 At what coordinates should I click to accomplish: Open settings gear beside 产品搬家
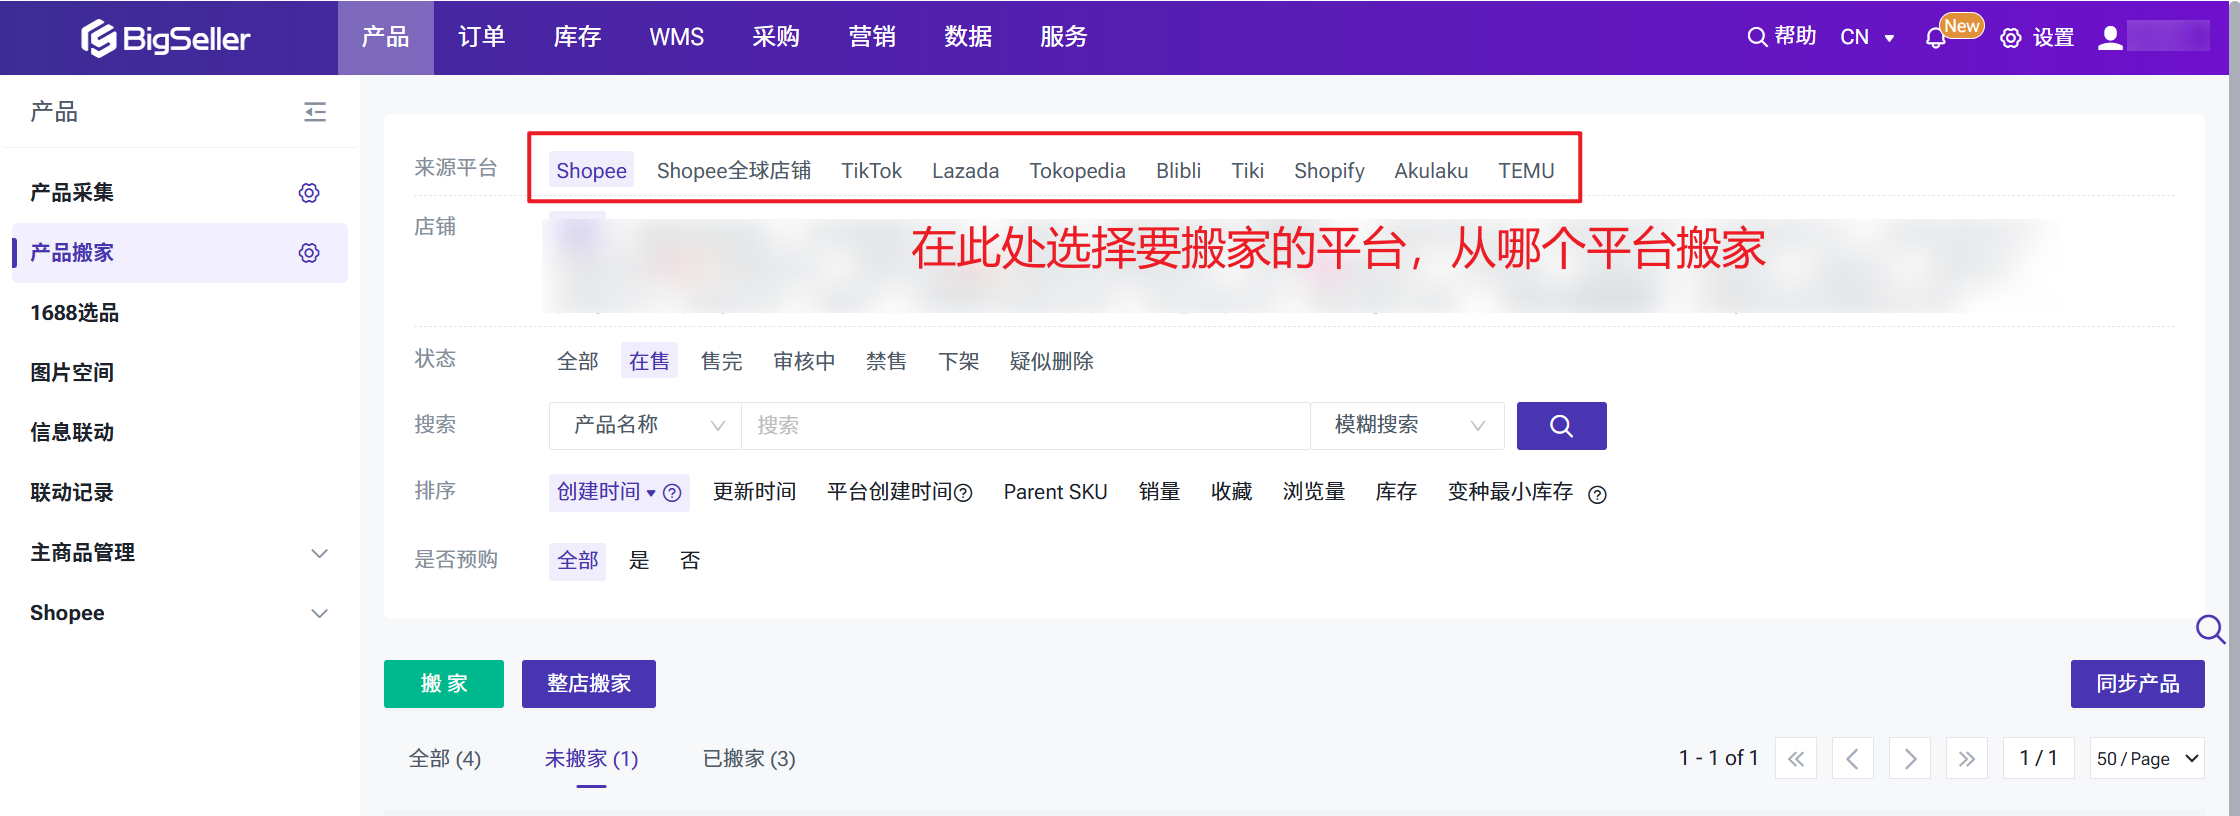pyautogui.click(x=309, y=253)
